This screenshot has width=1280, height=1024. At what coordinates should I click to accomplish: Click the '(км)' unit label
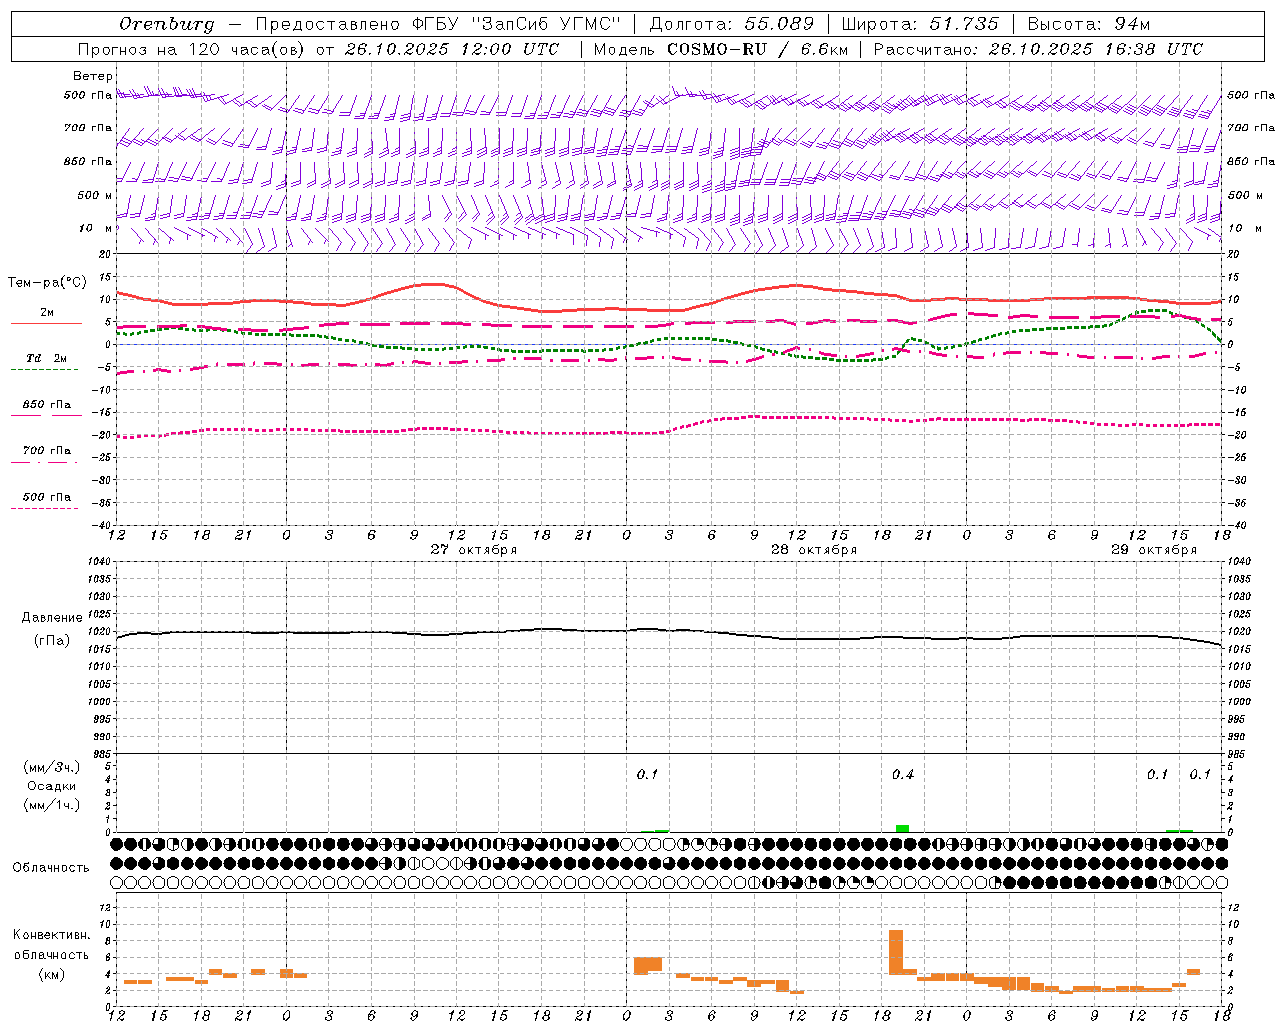coord(52,974)
